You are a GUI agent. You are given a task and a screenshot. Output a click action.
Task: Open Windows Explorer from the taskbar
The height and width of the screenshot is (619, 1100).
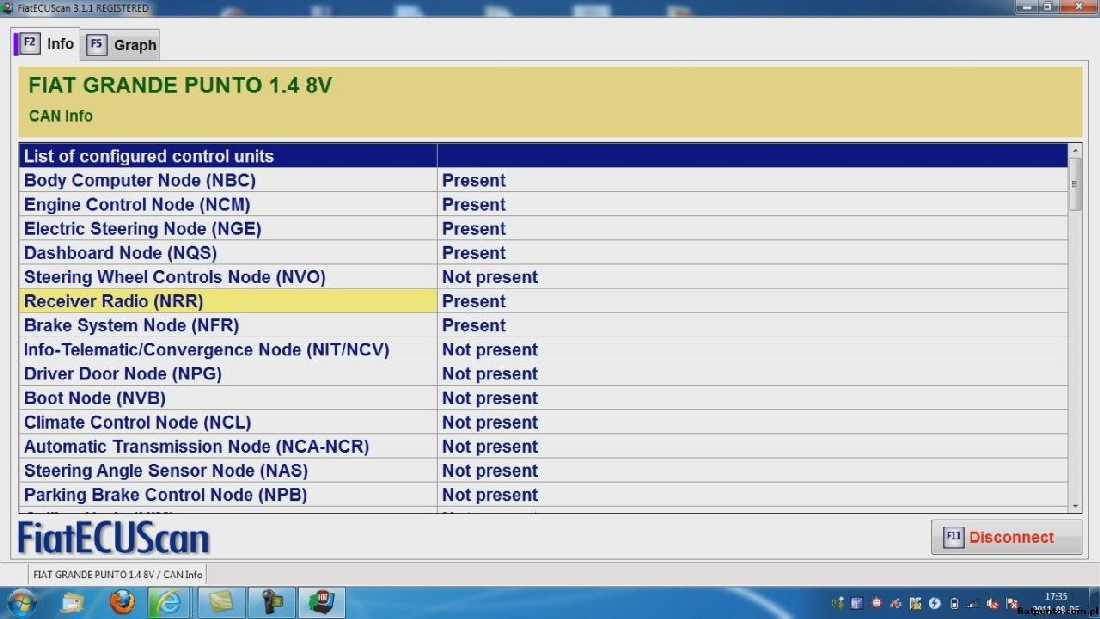click(x=72, y=603)
